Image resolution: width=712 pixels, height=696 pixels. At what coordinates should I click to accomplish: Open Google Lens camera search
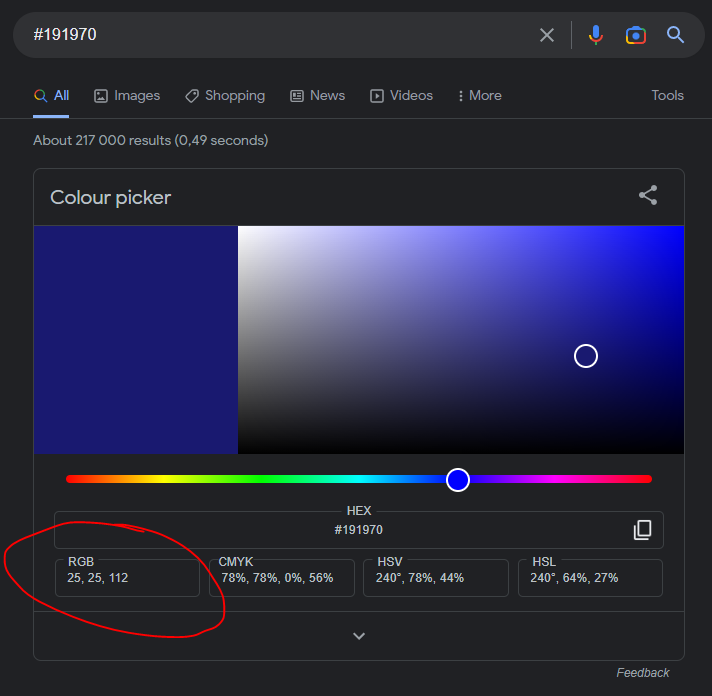(636, 35)
